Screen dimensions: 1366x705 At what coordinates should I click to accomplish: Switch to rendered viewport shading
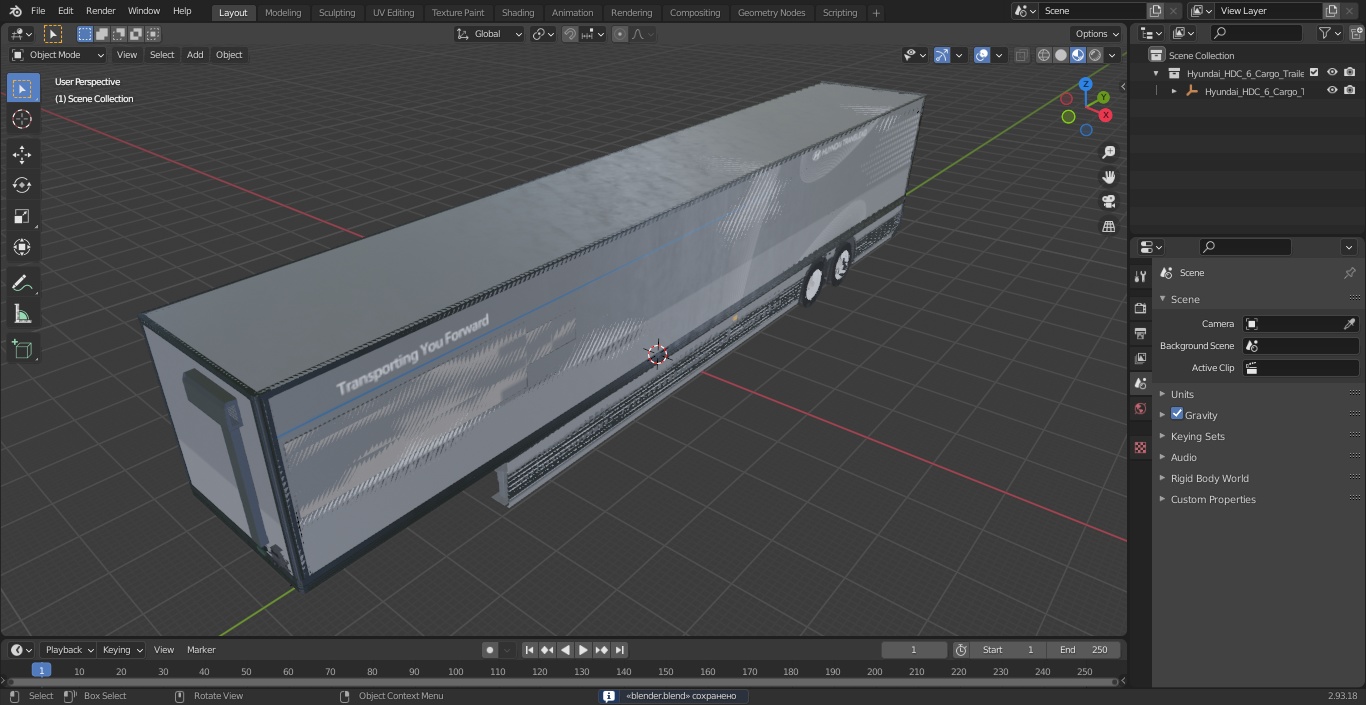pyautogui.click(x=1095, y=55)
